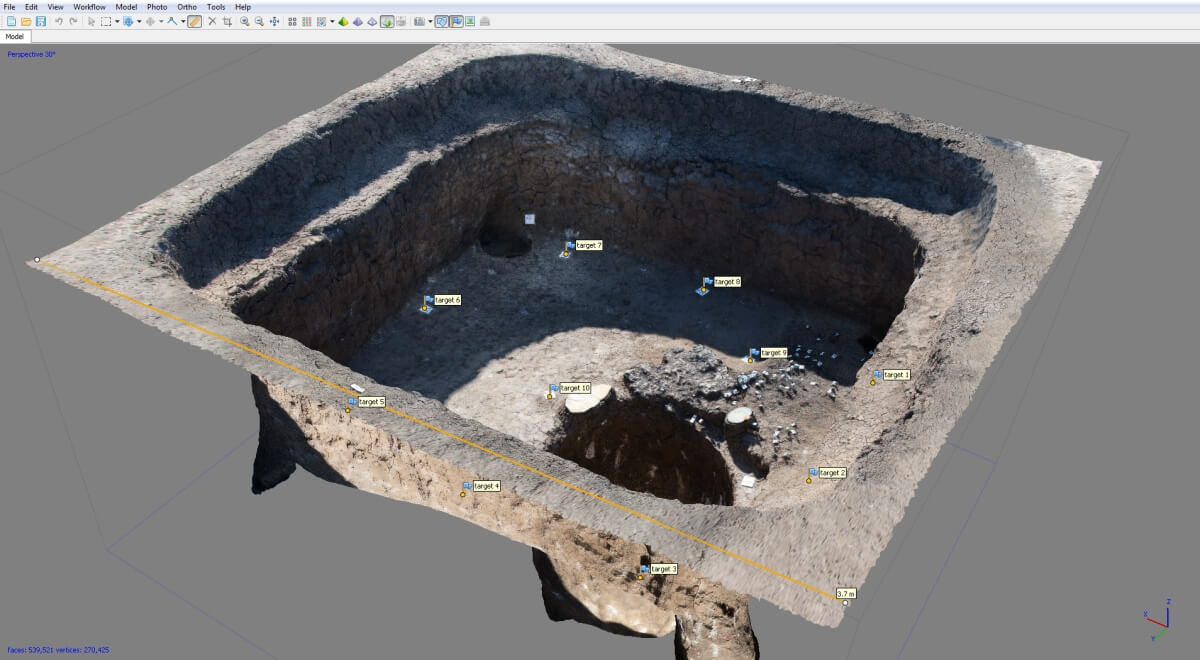Click the Delete Selection X icon
The image size is (1200, 660).
click(x=212, y=21)
